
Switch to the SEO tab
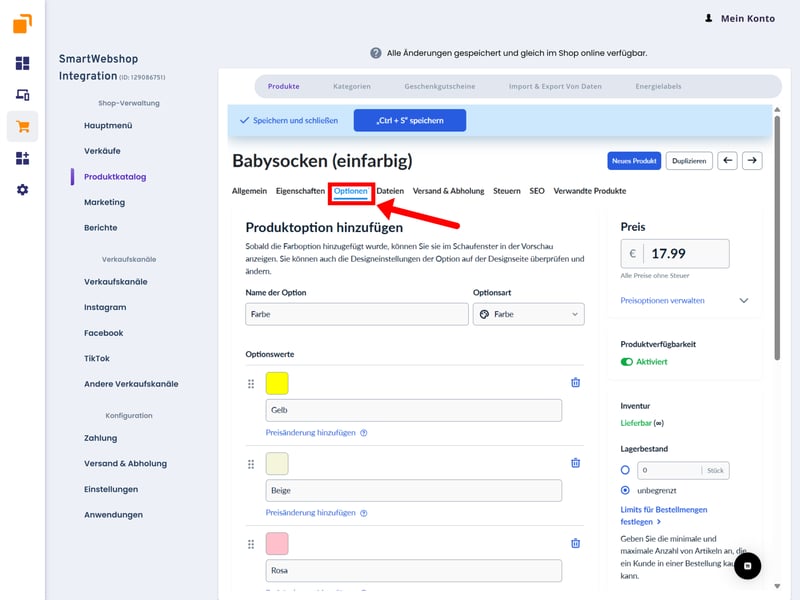[537, 191]
